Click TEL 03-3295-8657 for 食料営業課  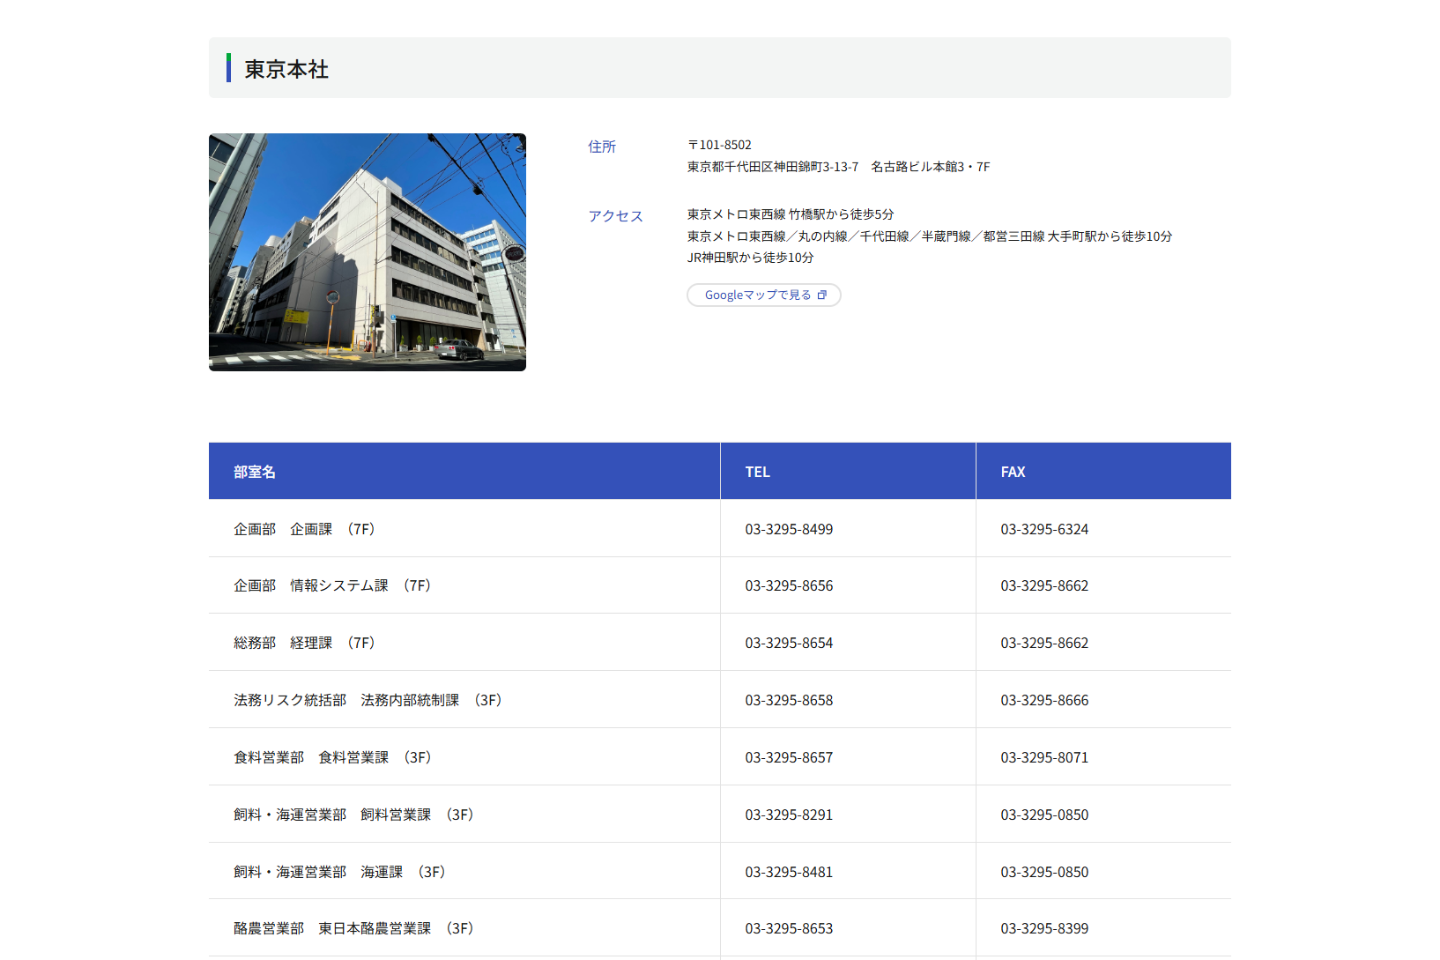[x=789, y=758]
